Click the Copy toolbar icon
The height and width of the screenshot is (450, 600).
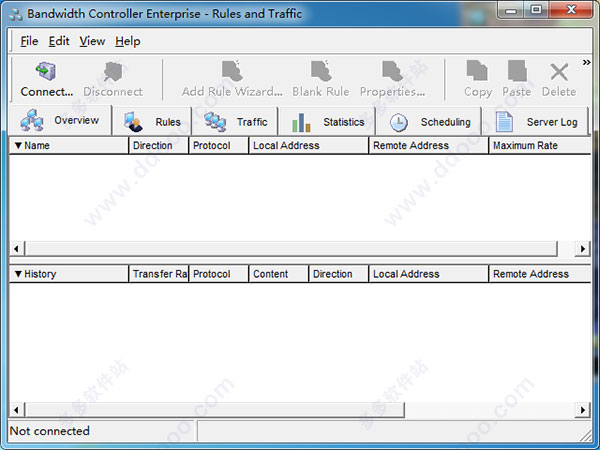pos(478,79)
